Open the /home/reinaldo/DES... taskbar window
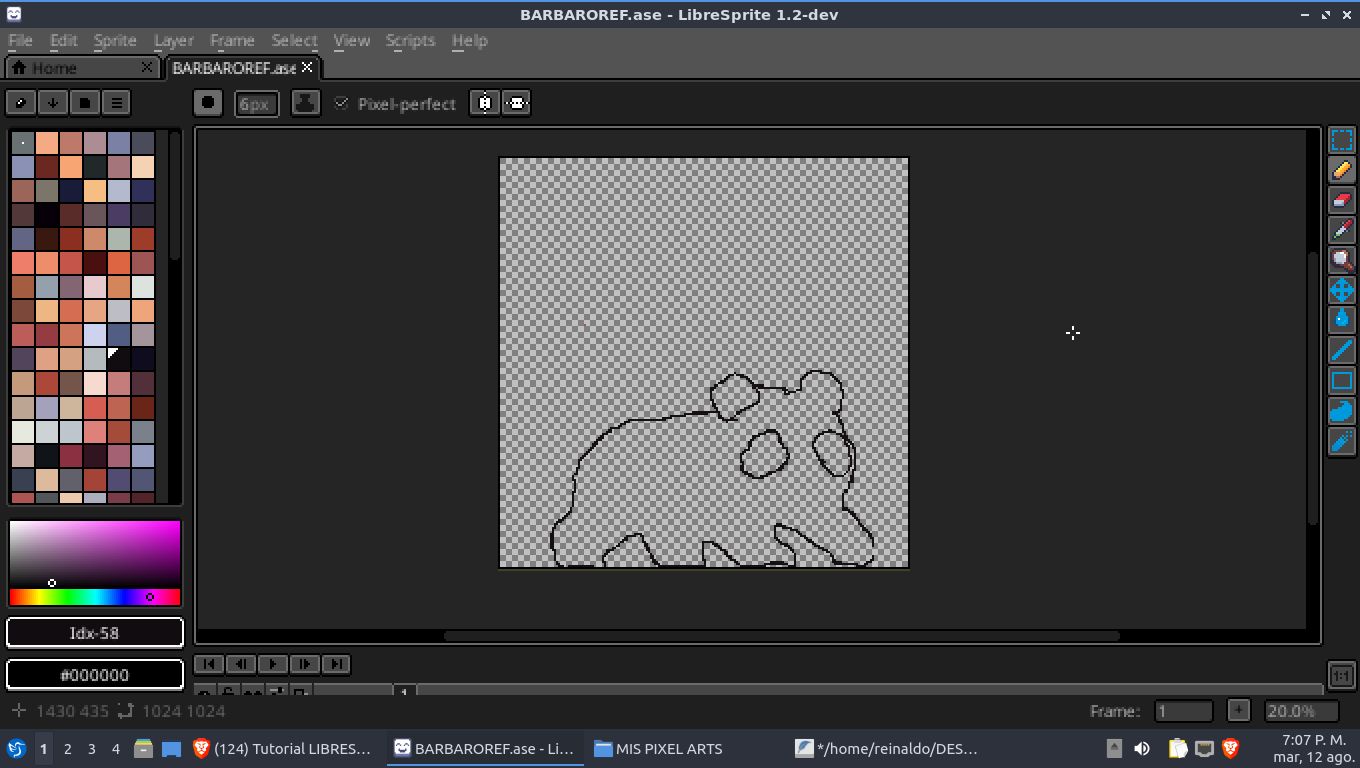The width and height of the screenshot is (1360, 768). pos(886,748)
